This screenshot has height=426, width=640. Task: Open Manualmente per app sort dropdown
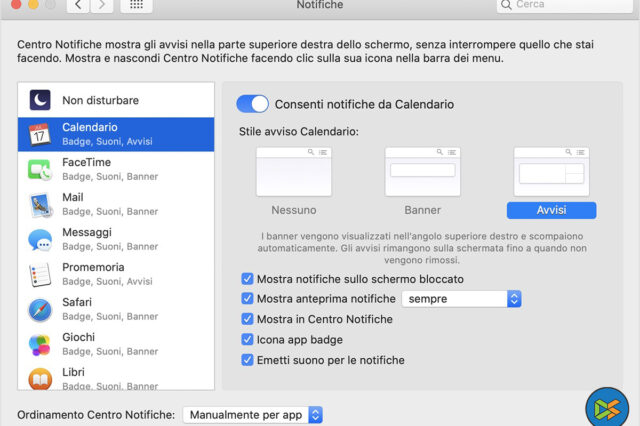point(253,415)
